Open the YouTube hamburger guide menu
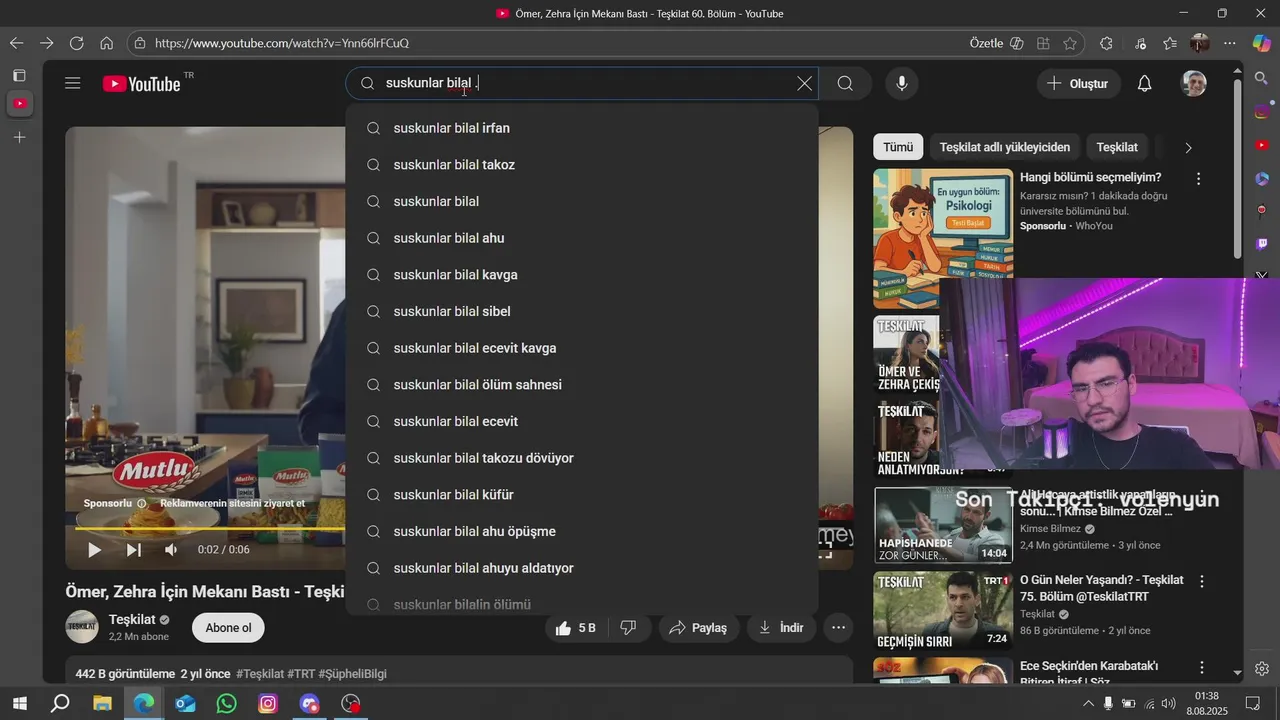The height and width of the screenshot is (720, 1280). pos(72,83)
